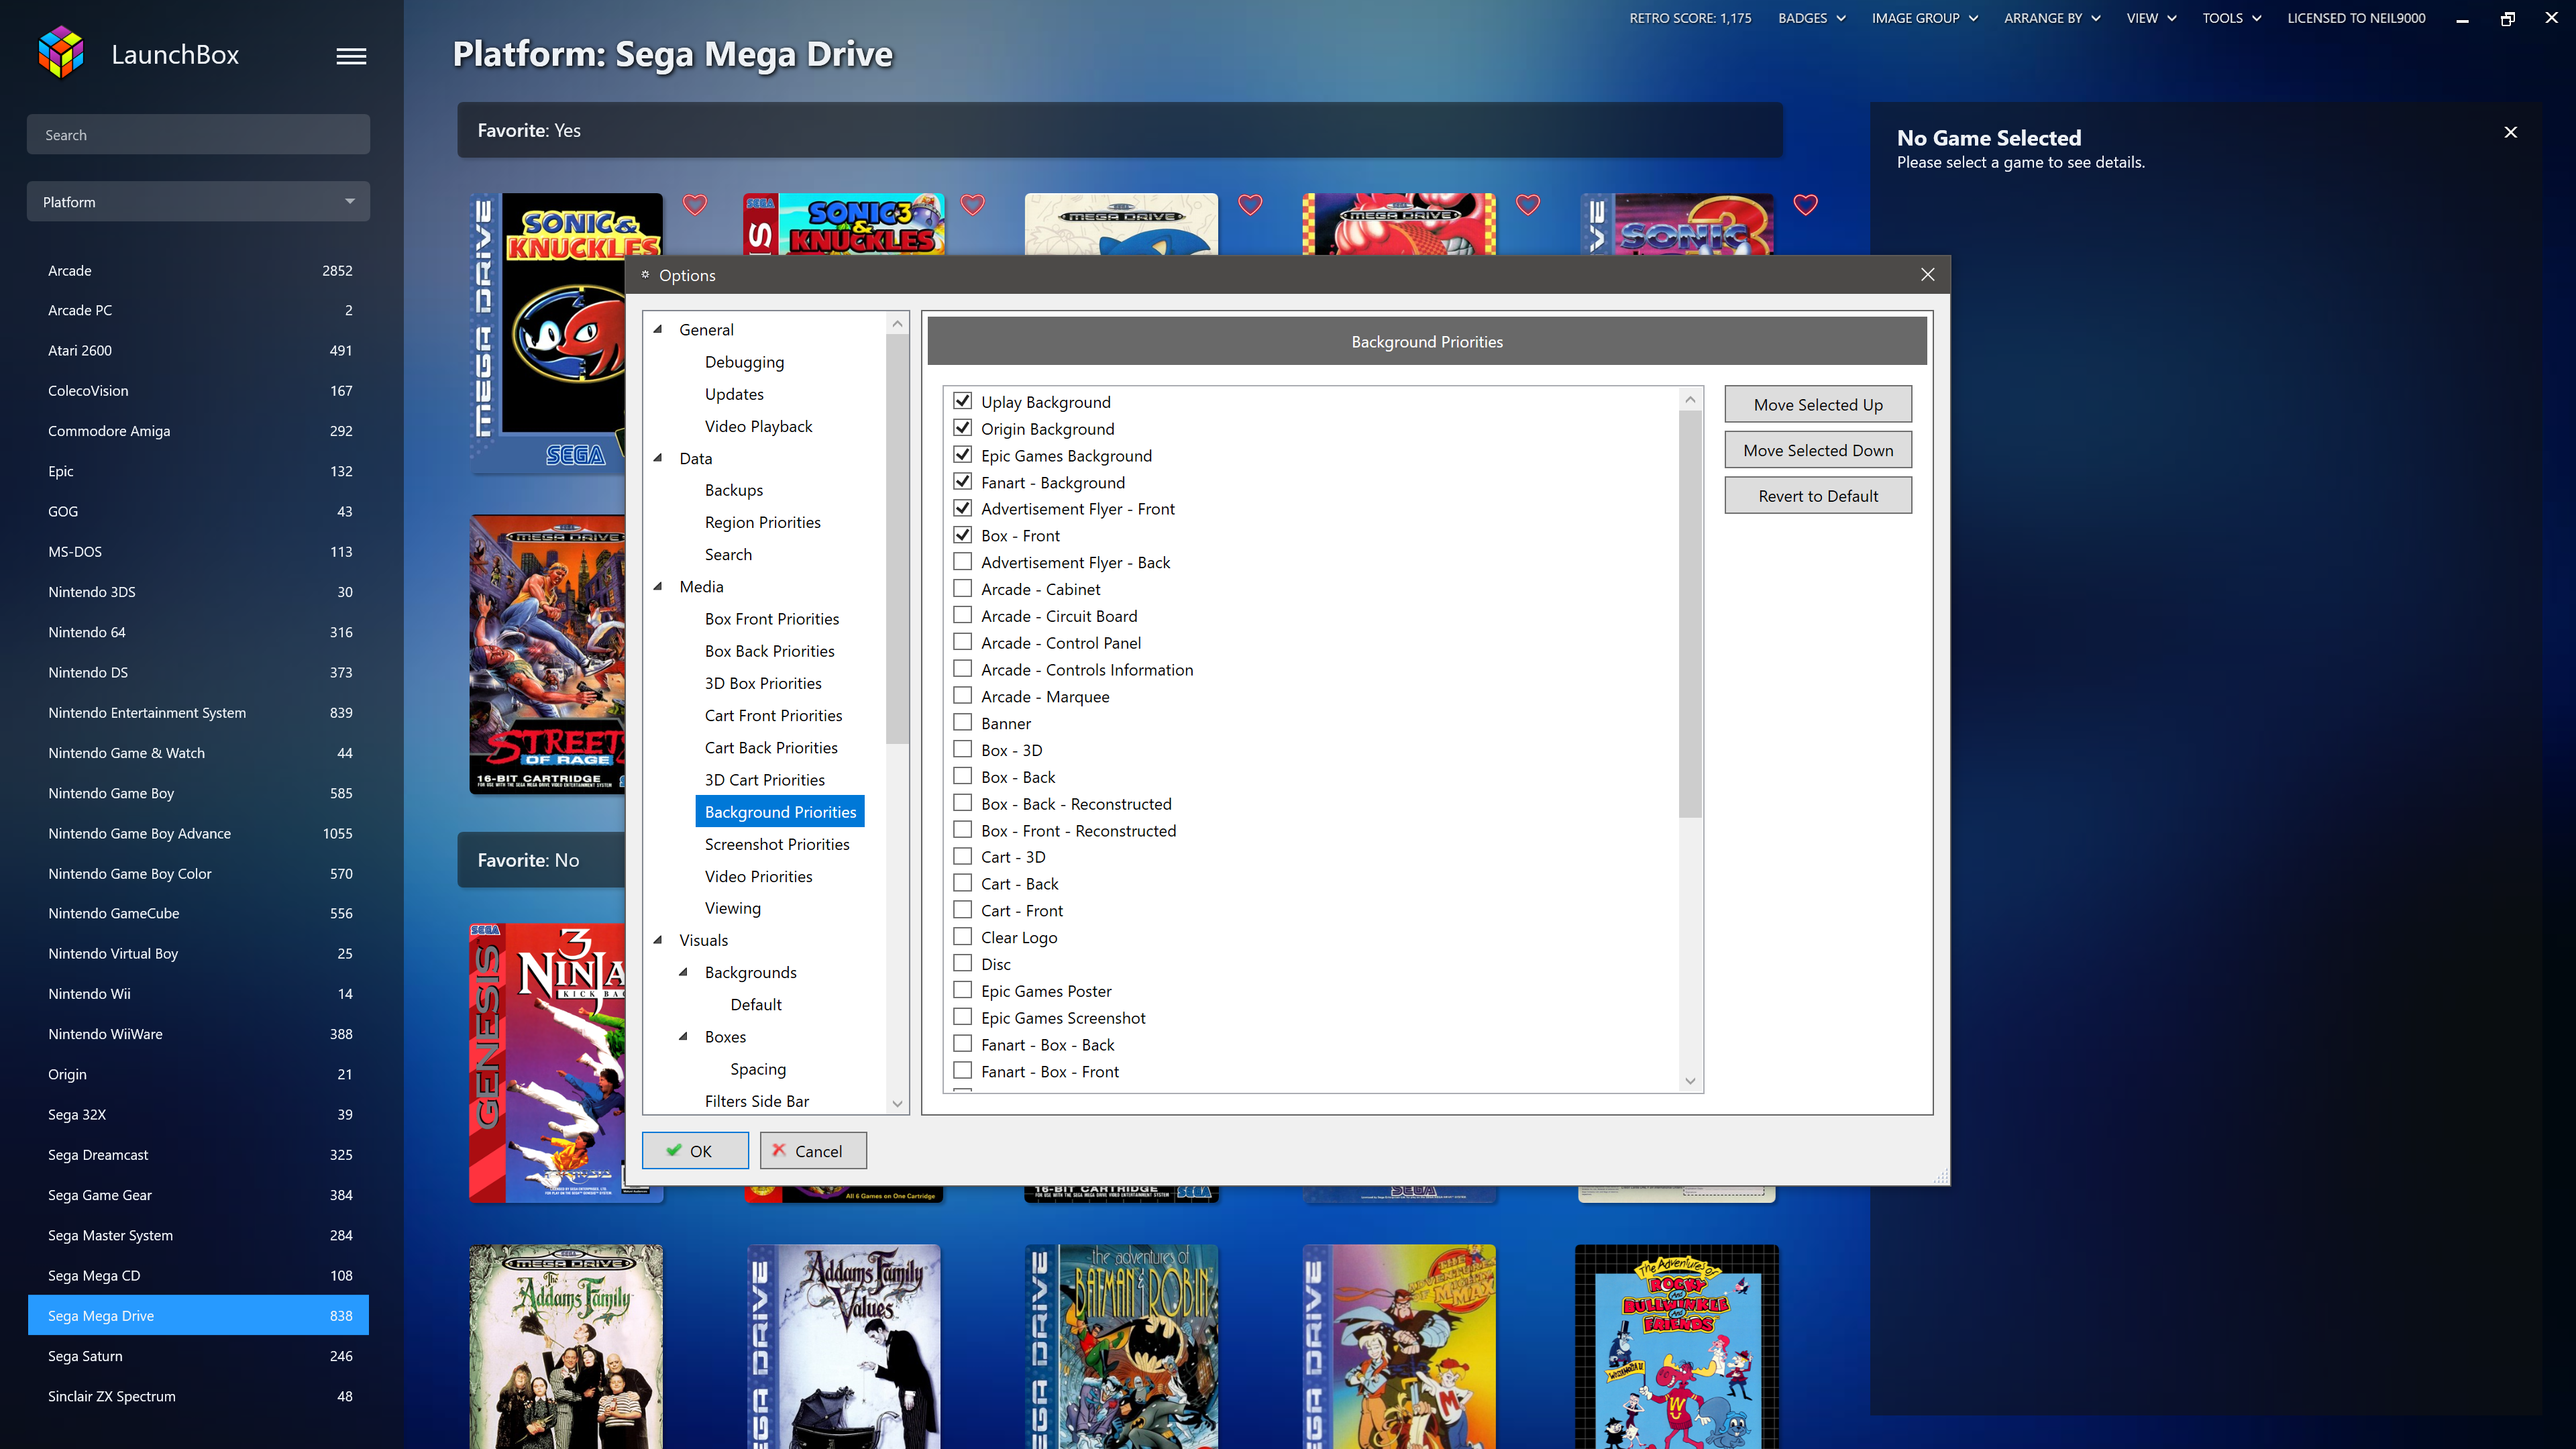
Task: Open the Tools menu
Action: [x=2231, y=18]
